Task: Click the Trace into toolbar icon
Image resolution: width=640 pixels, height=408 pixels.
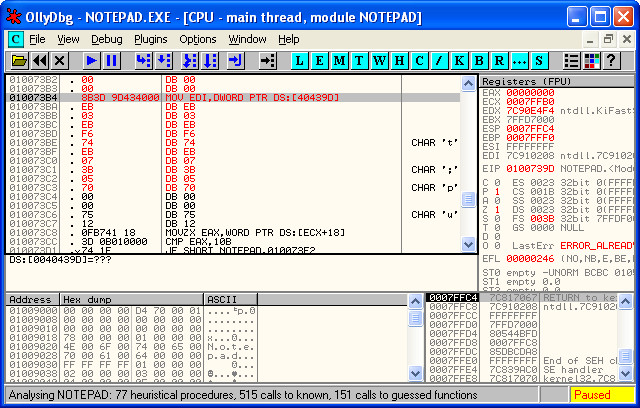Action: pyautogui.click(x=190, y=61)
